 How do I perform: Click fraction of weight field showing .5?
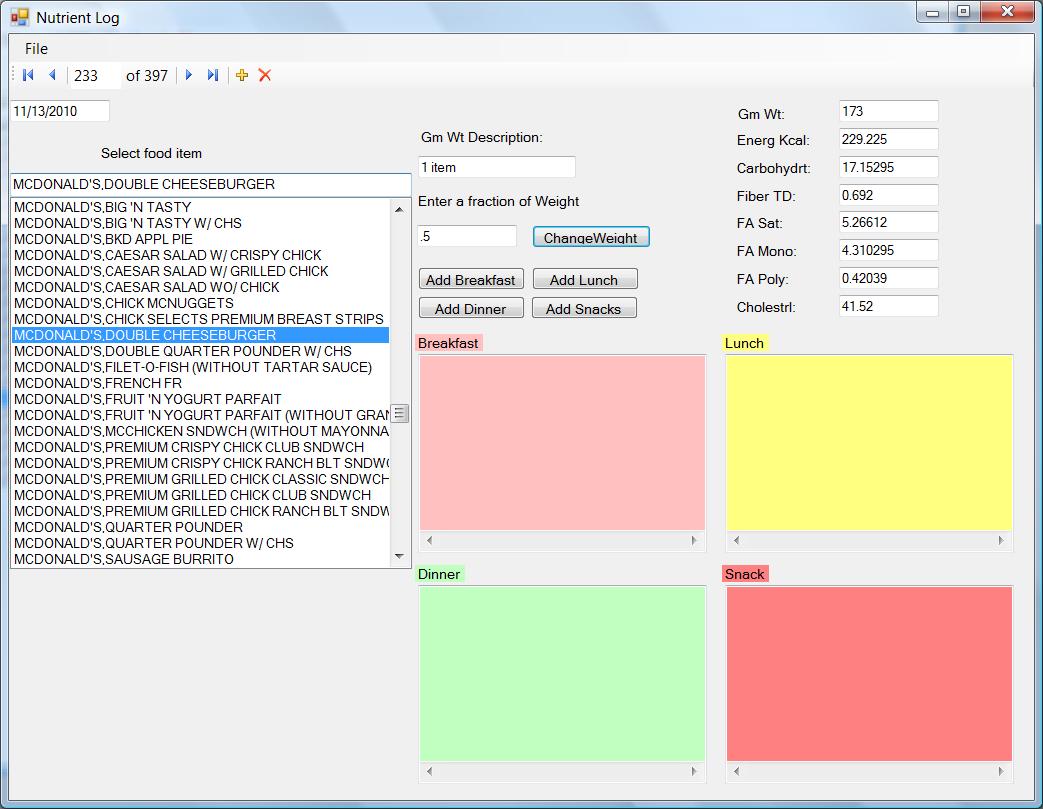pyautogui.click(x=467, y=236)
